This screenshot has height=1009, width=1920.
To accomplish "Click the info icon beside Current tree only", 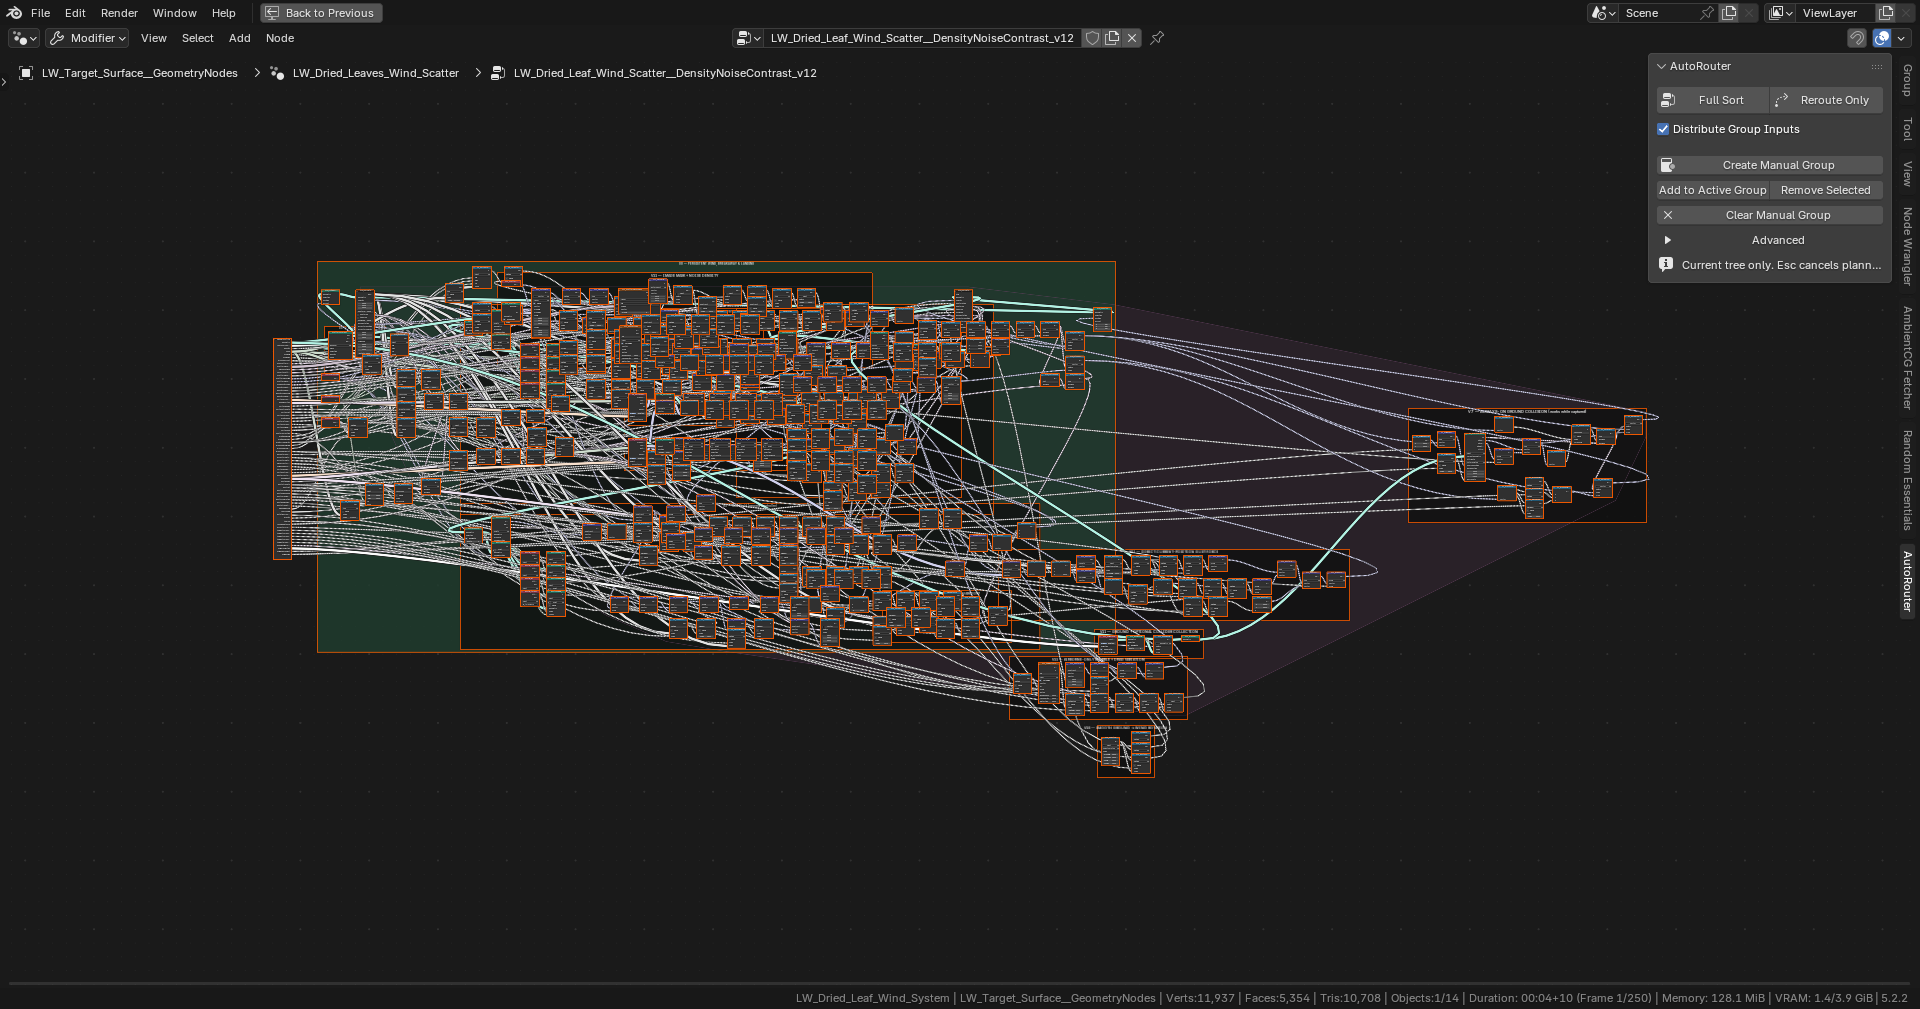I will pyautogui.click(x=1666, y=265).
